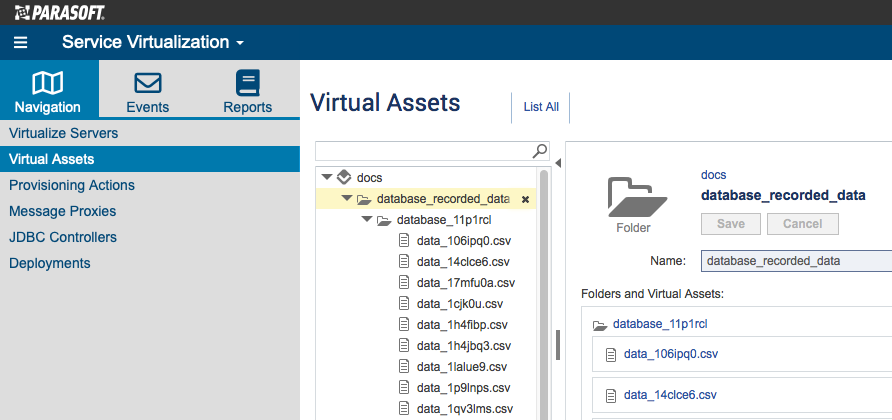
Task: Collapse database_11p1rcl folder arrow
Action: coord(367,220)
